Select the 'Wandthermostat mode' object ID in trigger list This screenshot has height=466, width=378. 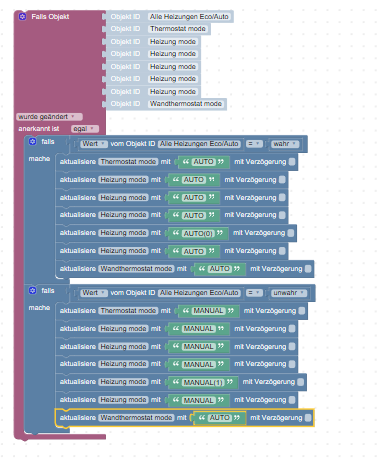pyautogui.click(x=186, y=104)
